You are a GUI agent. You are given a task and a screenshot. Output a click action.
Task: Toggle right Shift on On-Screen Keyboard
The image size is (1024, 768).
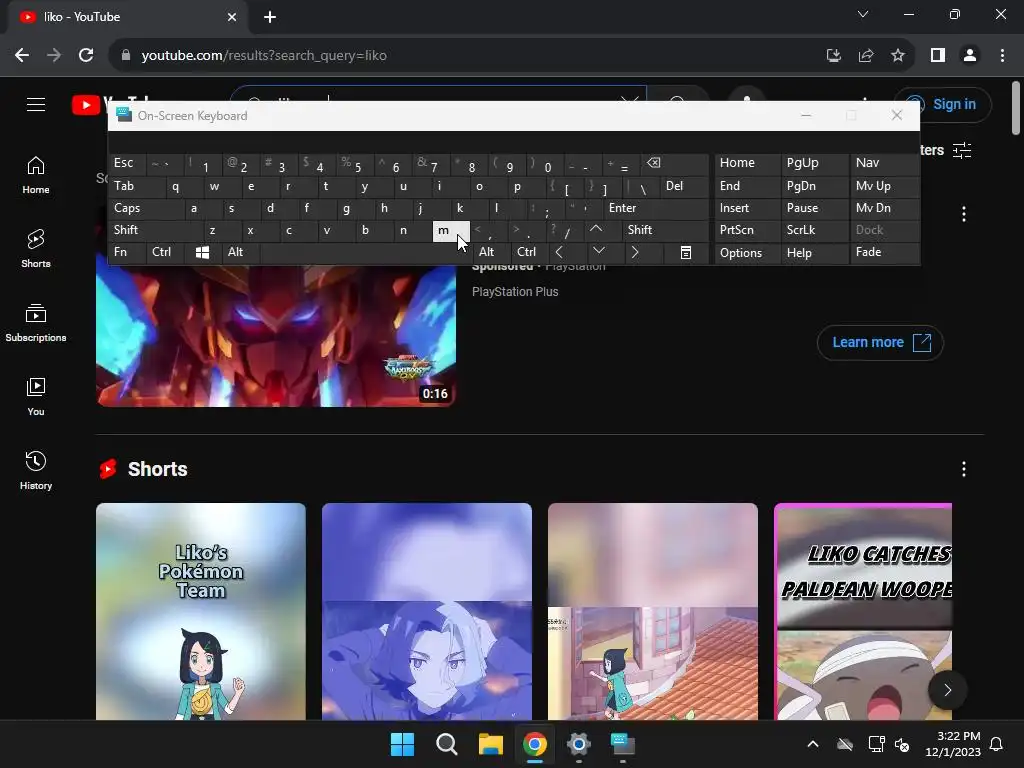665,230
